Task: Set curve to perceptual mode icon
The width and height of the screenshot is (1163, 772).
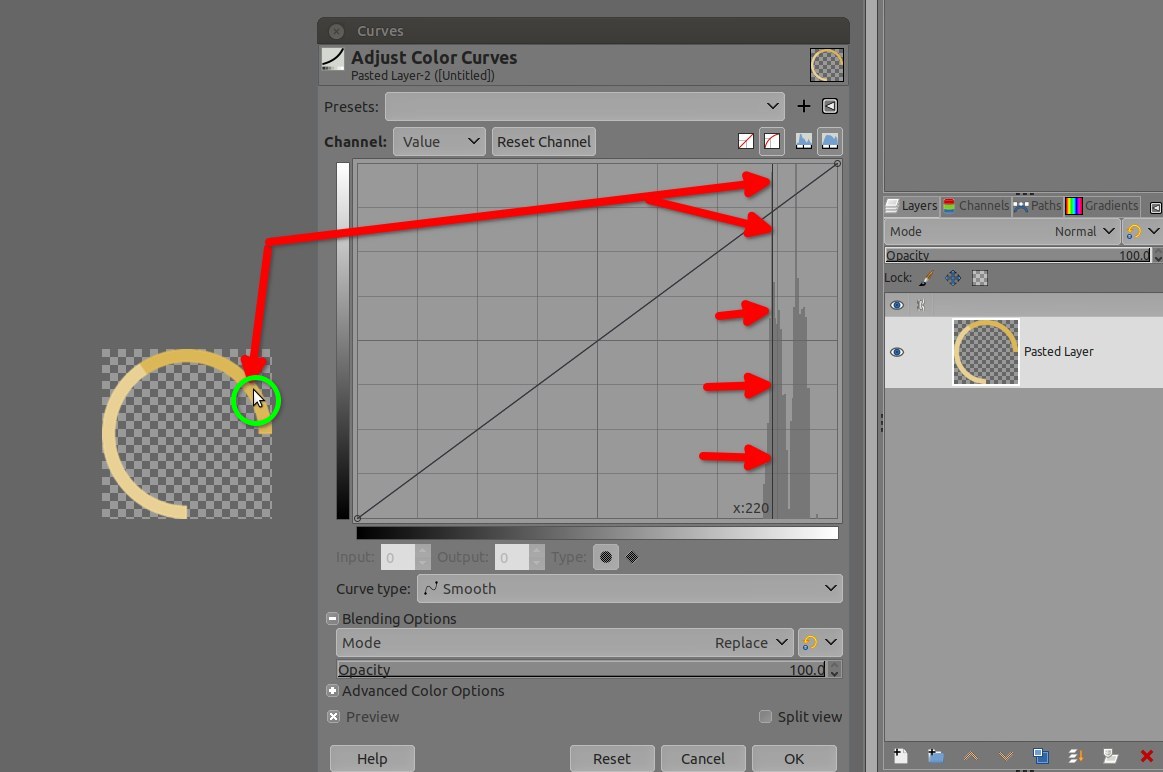Action: click(x=772, y=141)
